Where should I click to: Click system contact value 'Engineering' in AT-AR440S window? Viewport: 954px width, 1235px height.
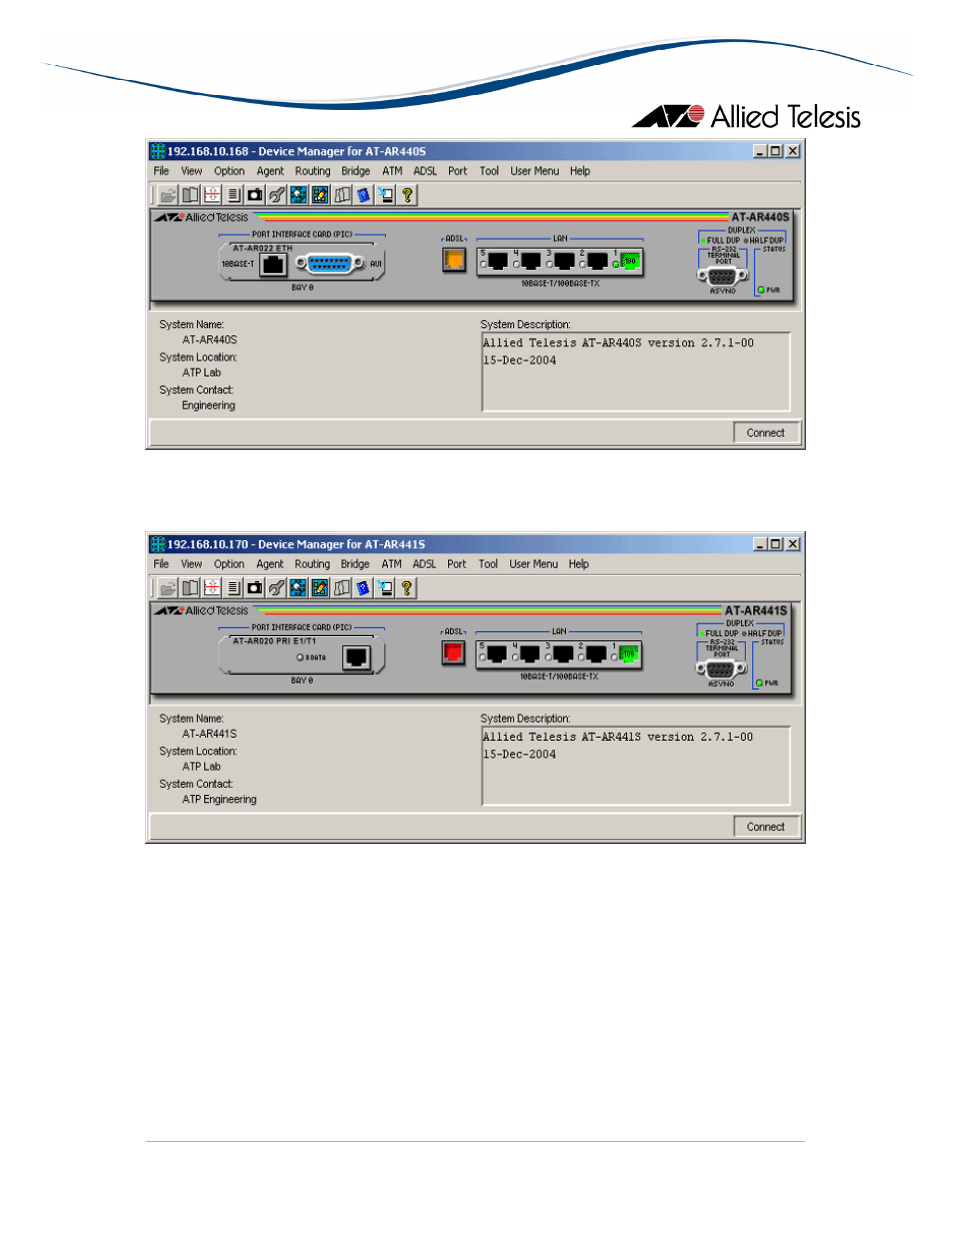(x=209, y=406)
